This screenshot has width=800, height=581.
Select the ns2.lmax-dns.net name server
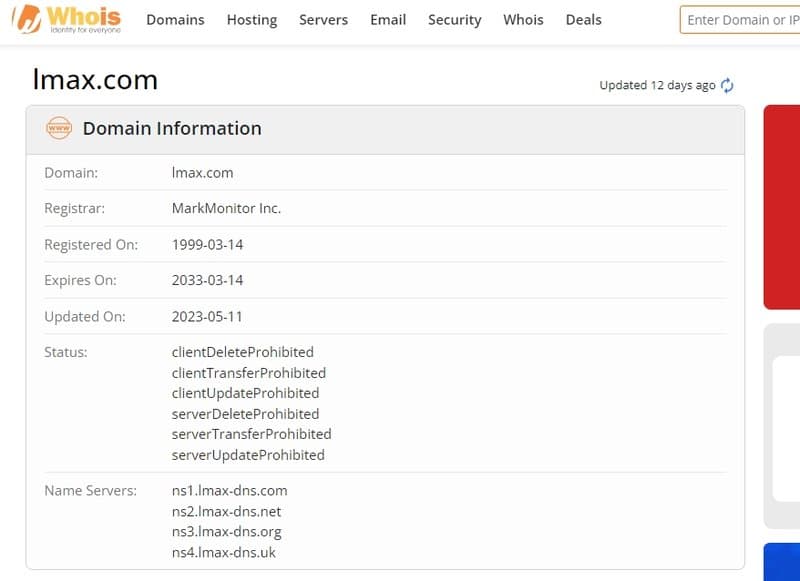click(x=227, y=511)
